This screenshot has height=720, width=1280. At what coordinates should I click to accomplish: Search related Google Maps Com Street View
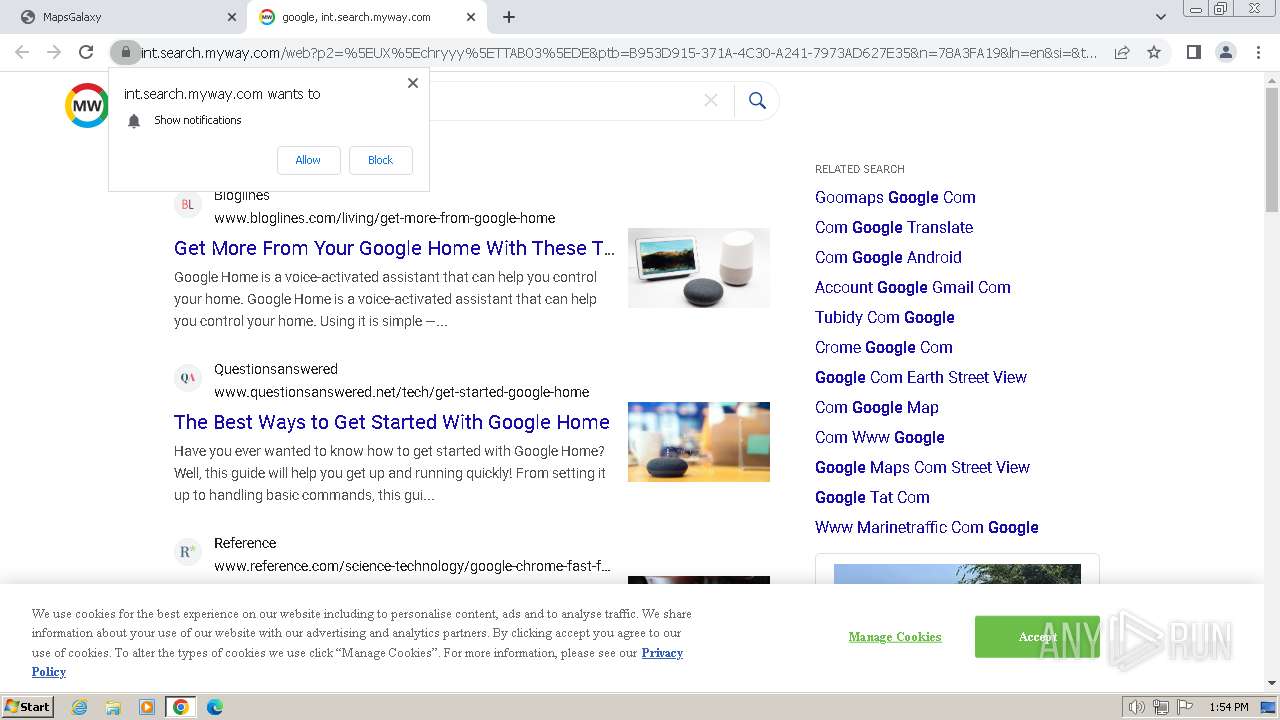(922, 467)
